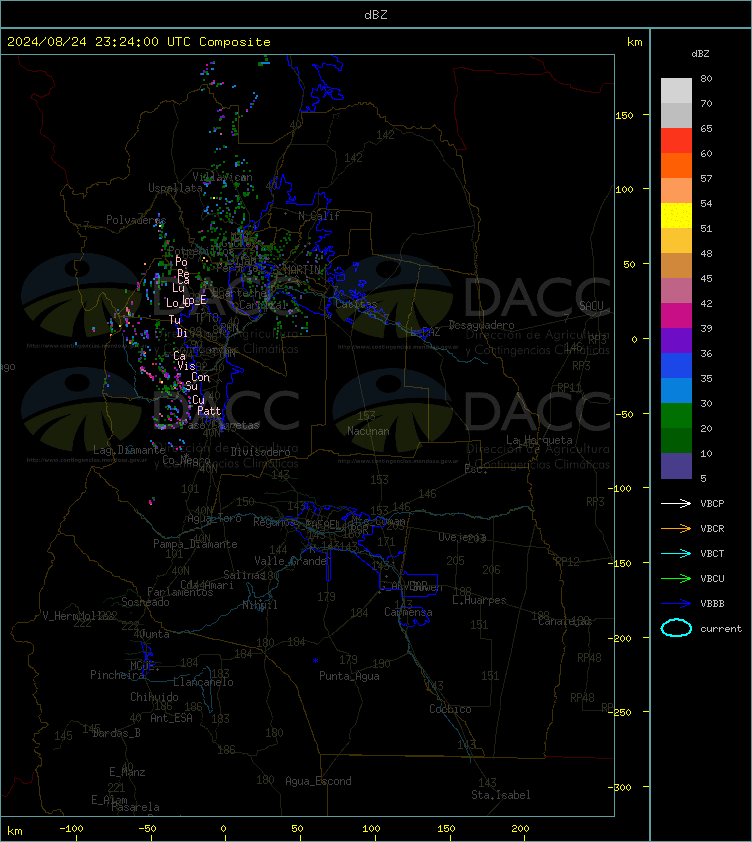Click the 'Bardas_B' map label
Viewport: 752px width, 842px height.
click(x=117, y=733)
